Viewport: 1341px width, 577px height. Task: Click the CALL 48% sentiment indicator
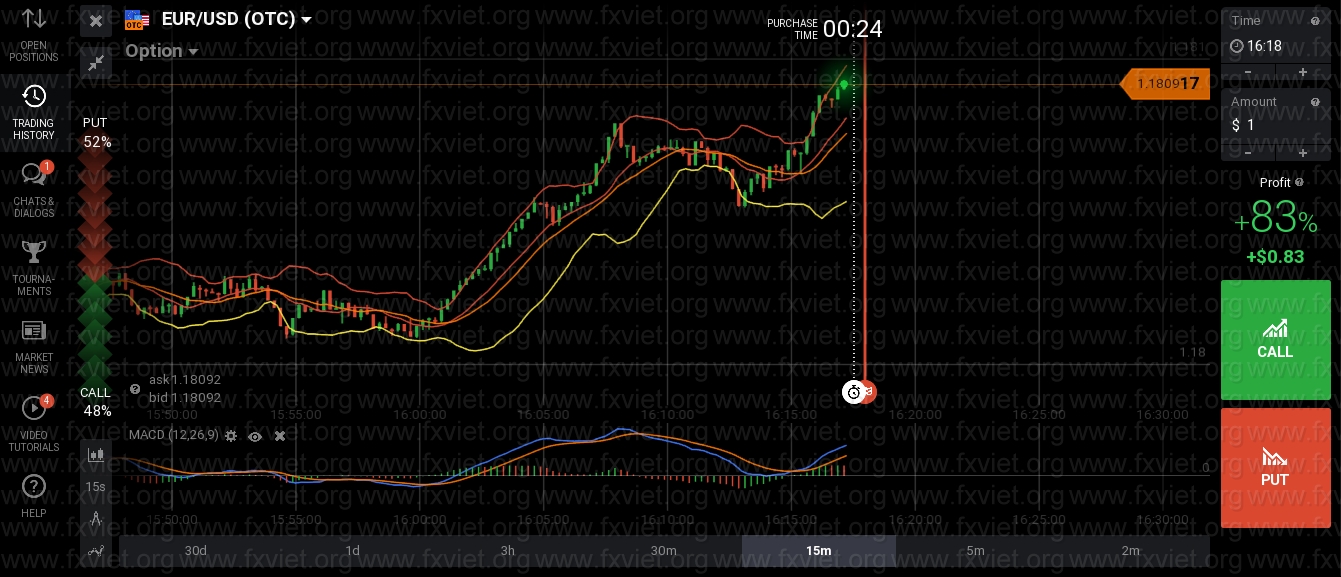point(96,401)
